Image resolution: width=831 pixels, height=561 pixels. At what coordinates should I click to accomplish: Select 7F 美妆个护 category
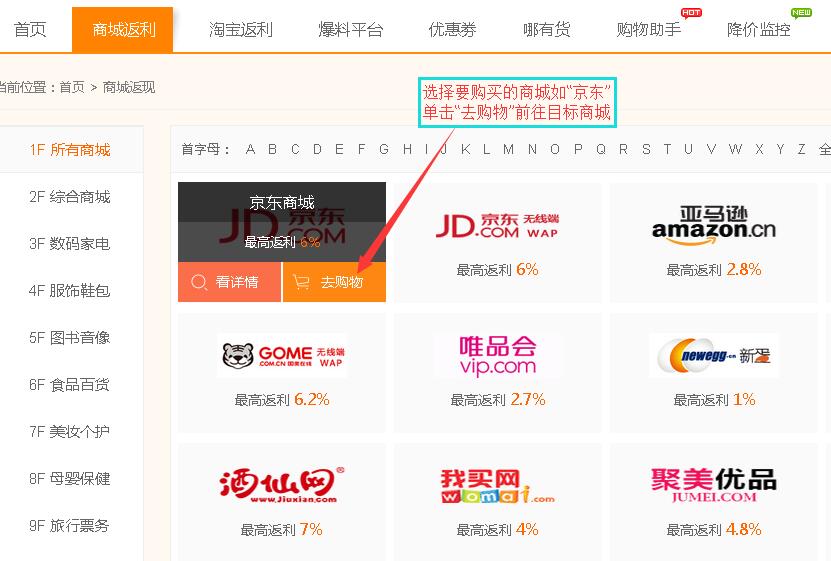[69, 432]
